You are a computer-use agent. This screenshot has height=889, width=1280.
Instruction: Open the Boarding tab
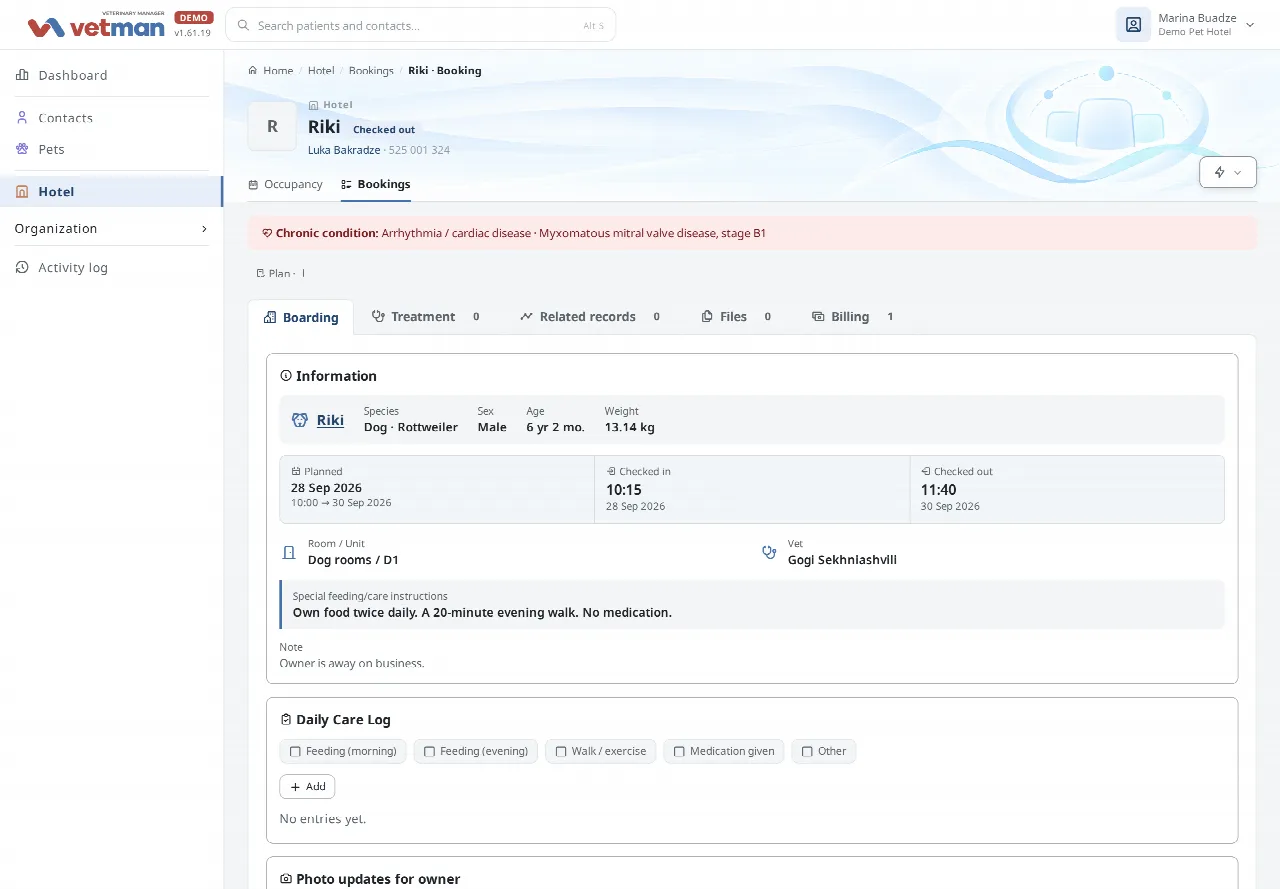point(301,317)
